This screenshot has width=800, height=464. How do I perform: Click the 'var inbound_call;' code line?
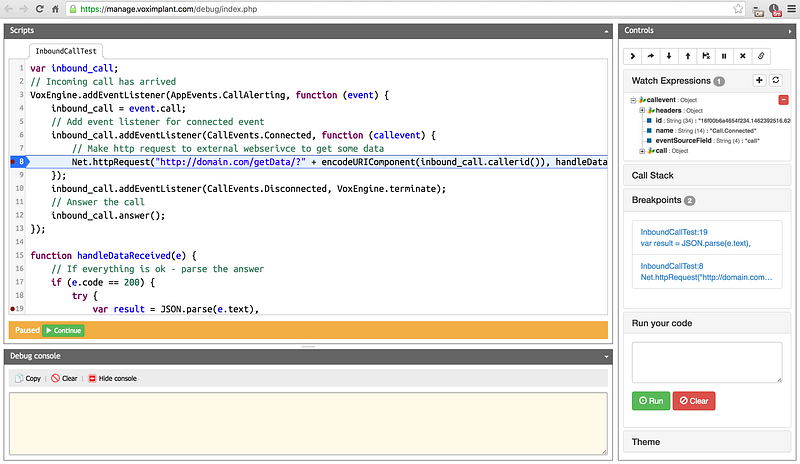pyautogui.click(x=74, y=68)
